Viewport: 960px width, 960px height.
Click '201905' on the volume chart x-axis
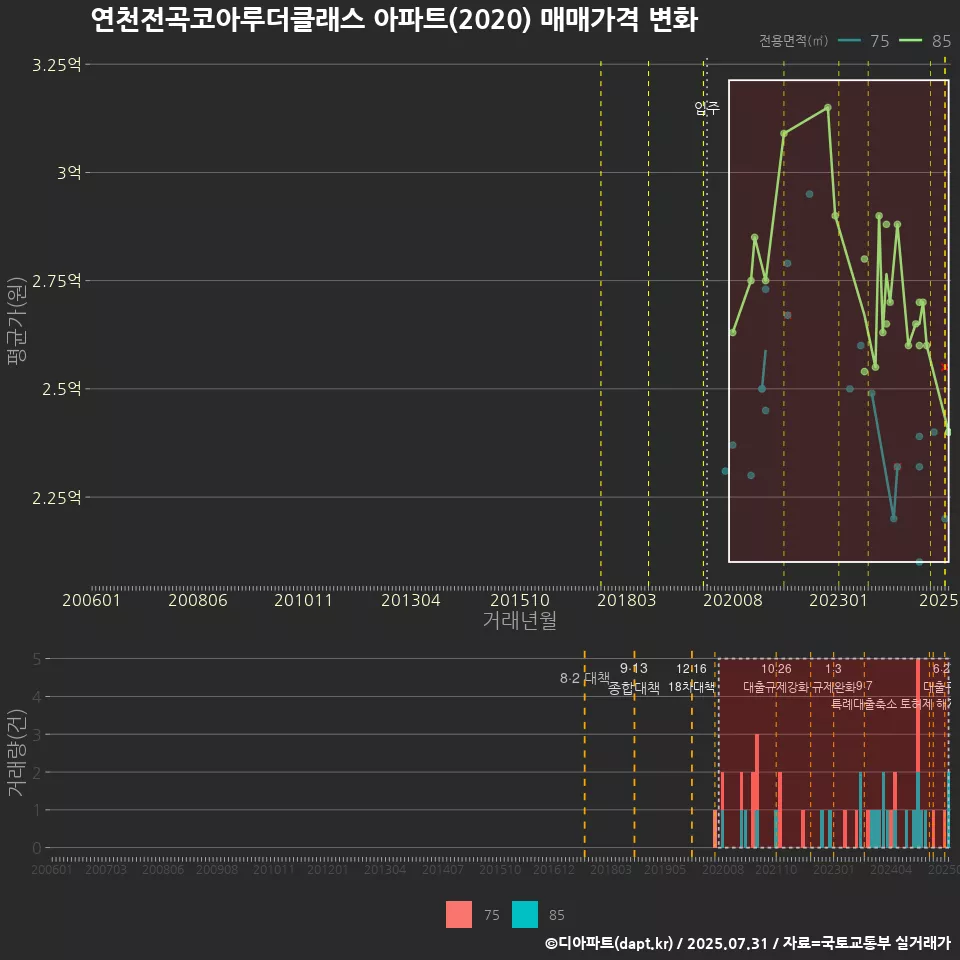click(665, 869)
